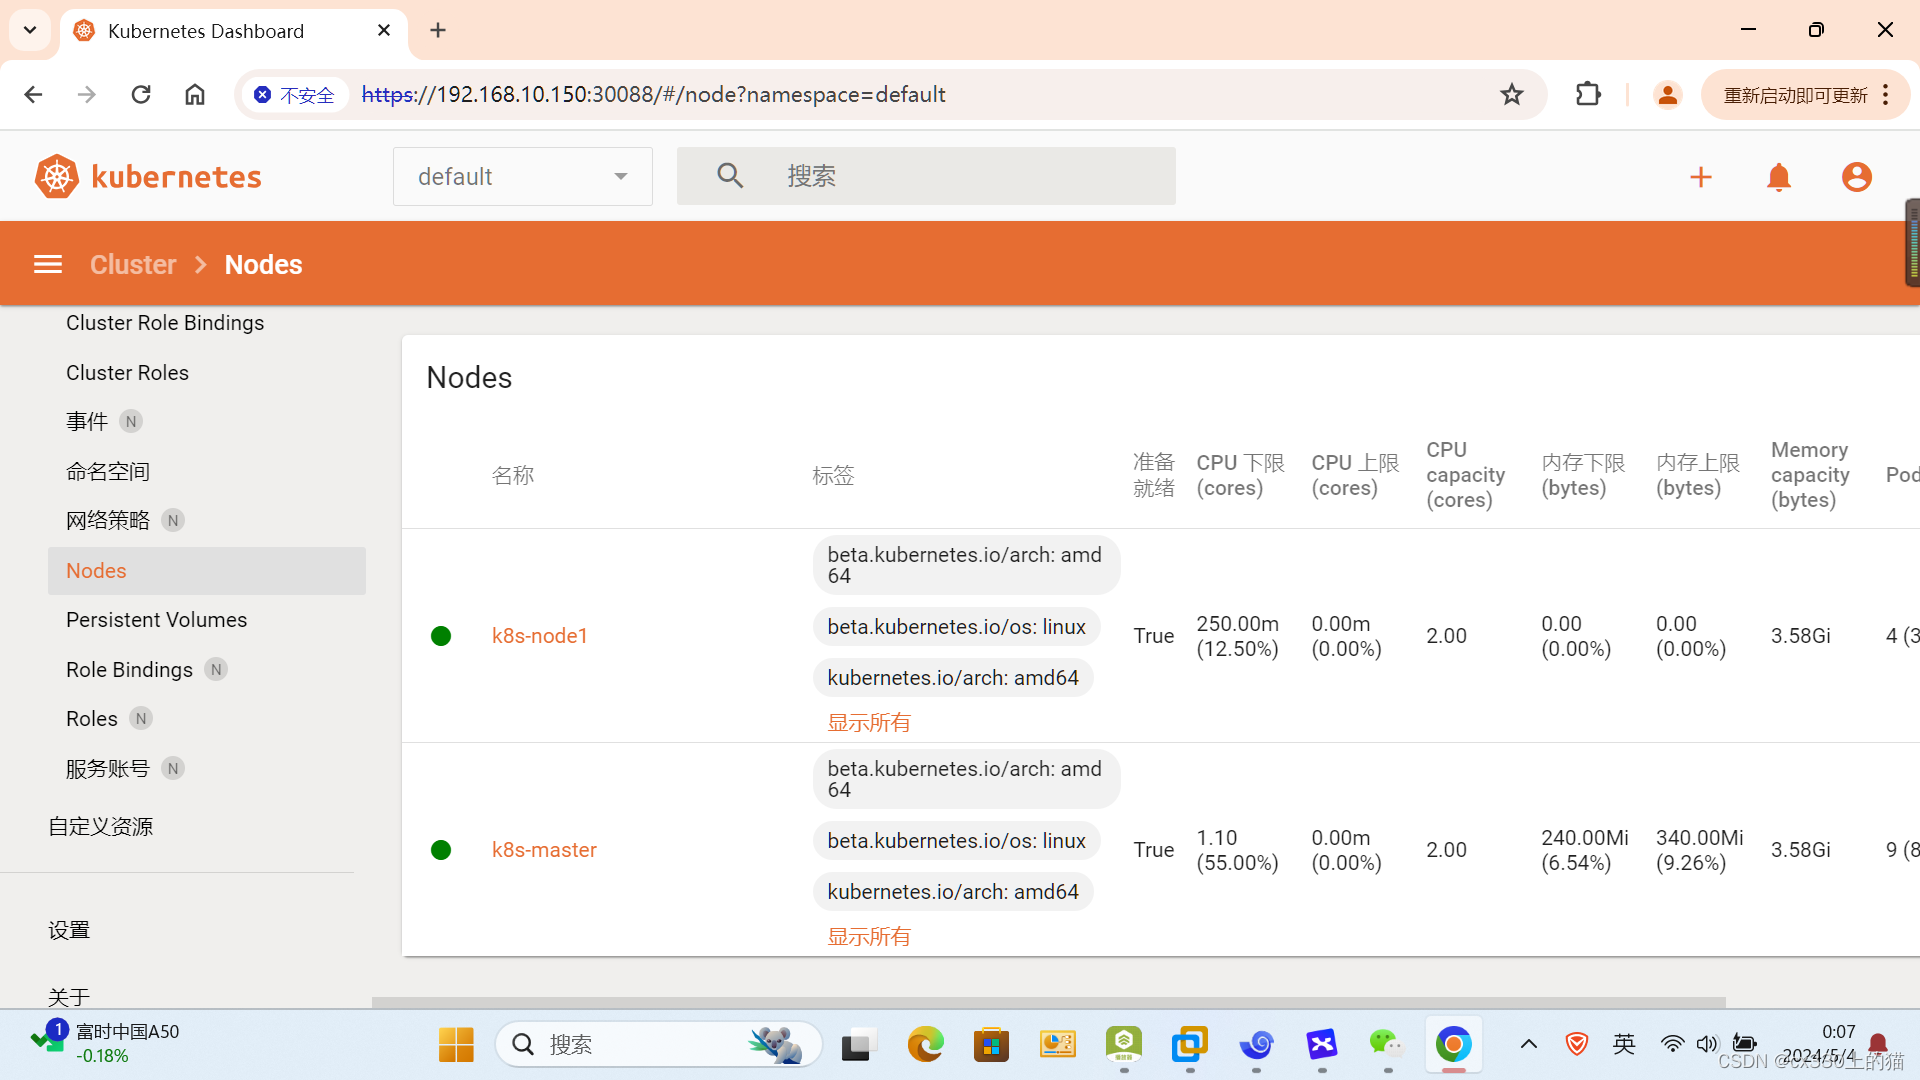Click the Kubernetes logo icon
The height and width of the screenshot is (1080, 1920).
[57, 177]
